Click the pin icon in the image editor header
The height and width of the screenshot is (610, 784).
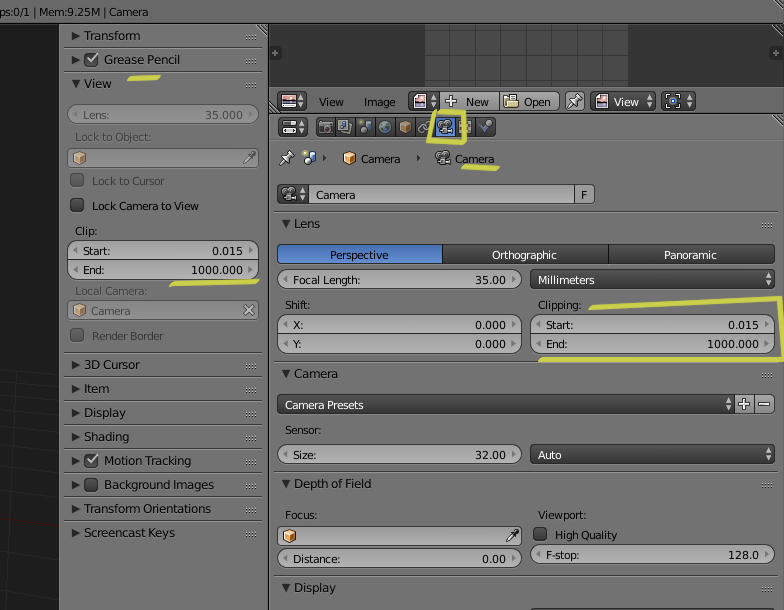(x=575, y=101)
